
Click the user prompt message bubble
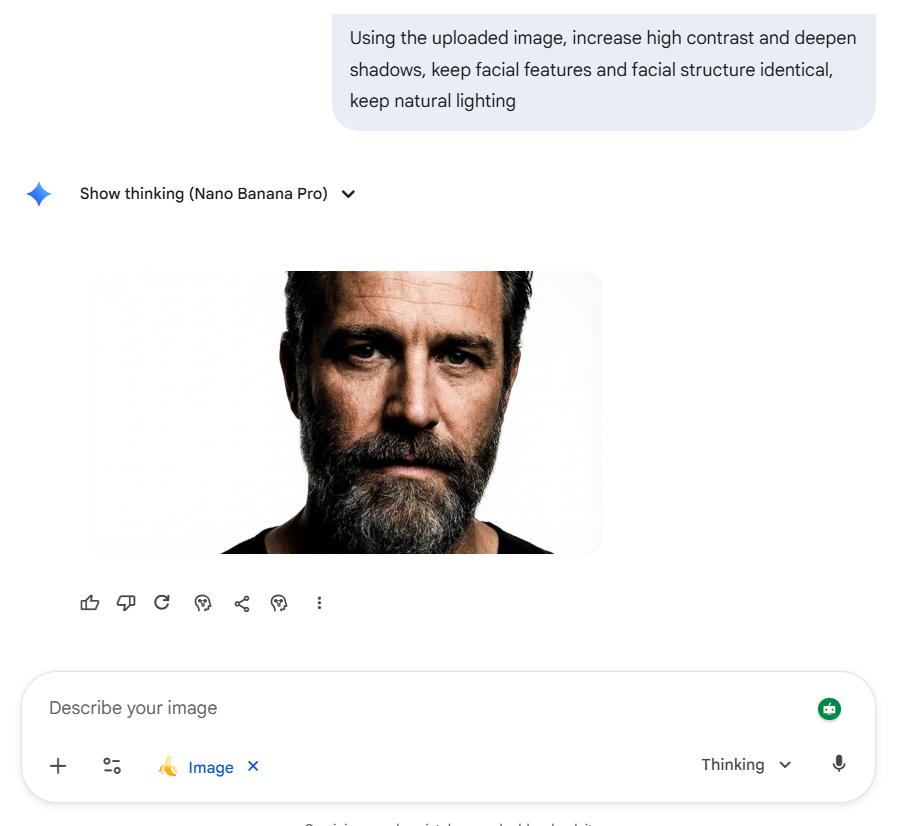pos(603,70)
